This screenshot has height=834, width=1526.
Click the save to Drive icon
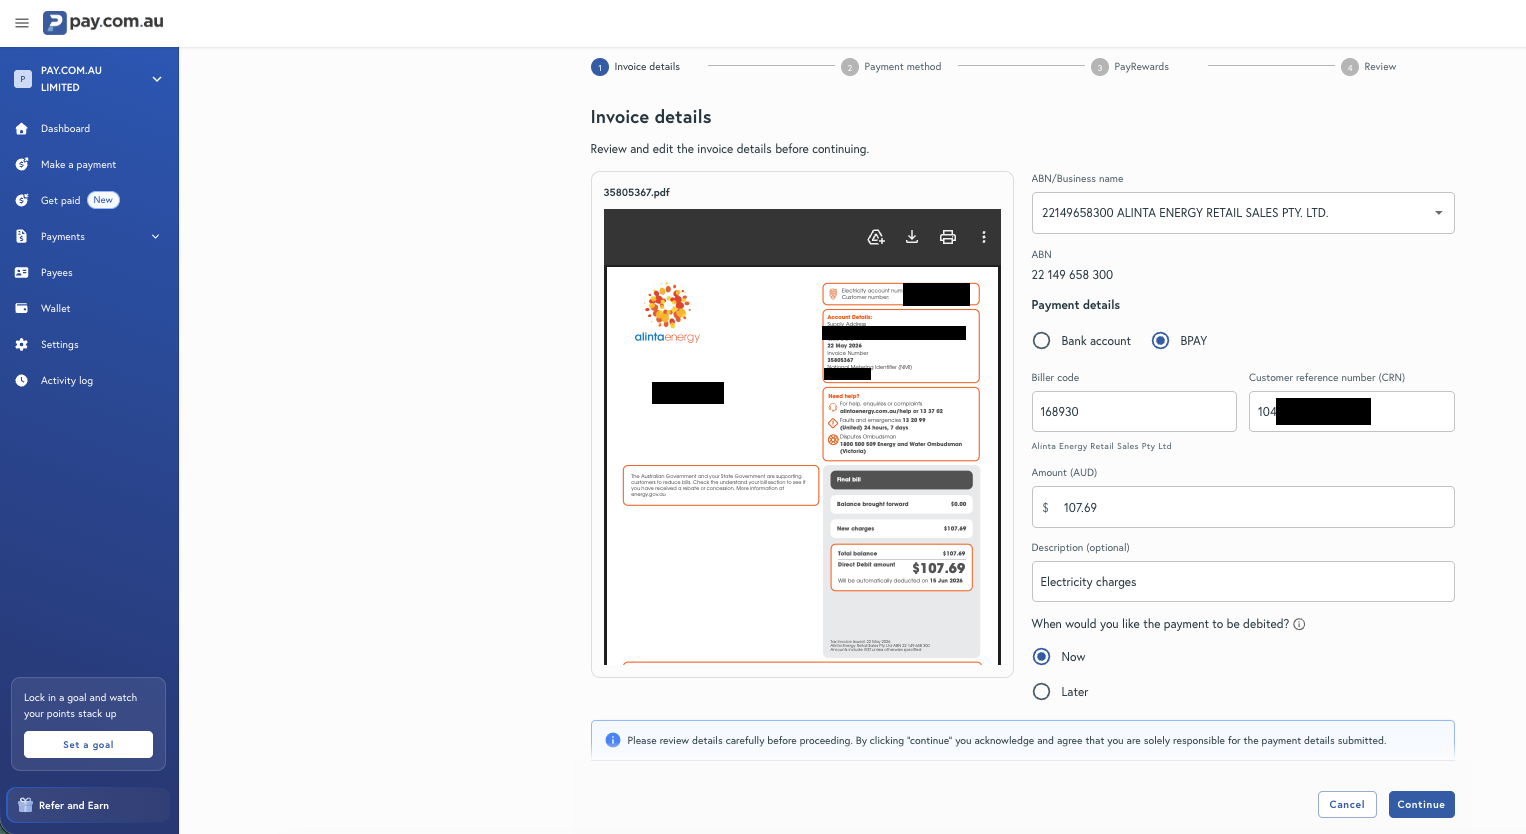tap(876, 237)
